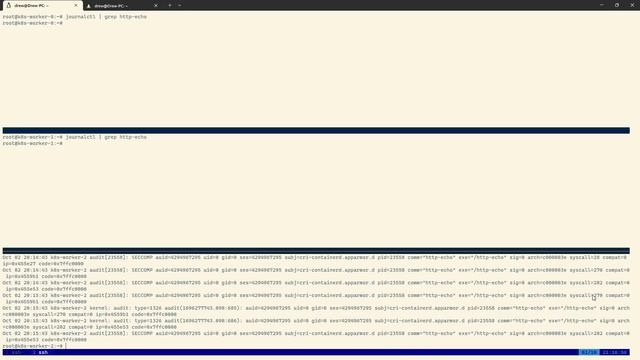Click the highlighted indicator left of tmux clock

[x=589, y=352]
